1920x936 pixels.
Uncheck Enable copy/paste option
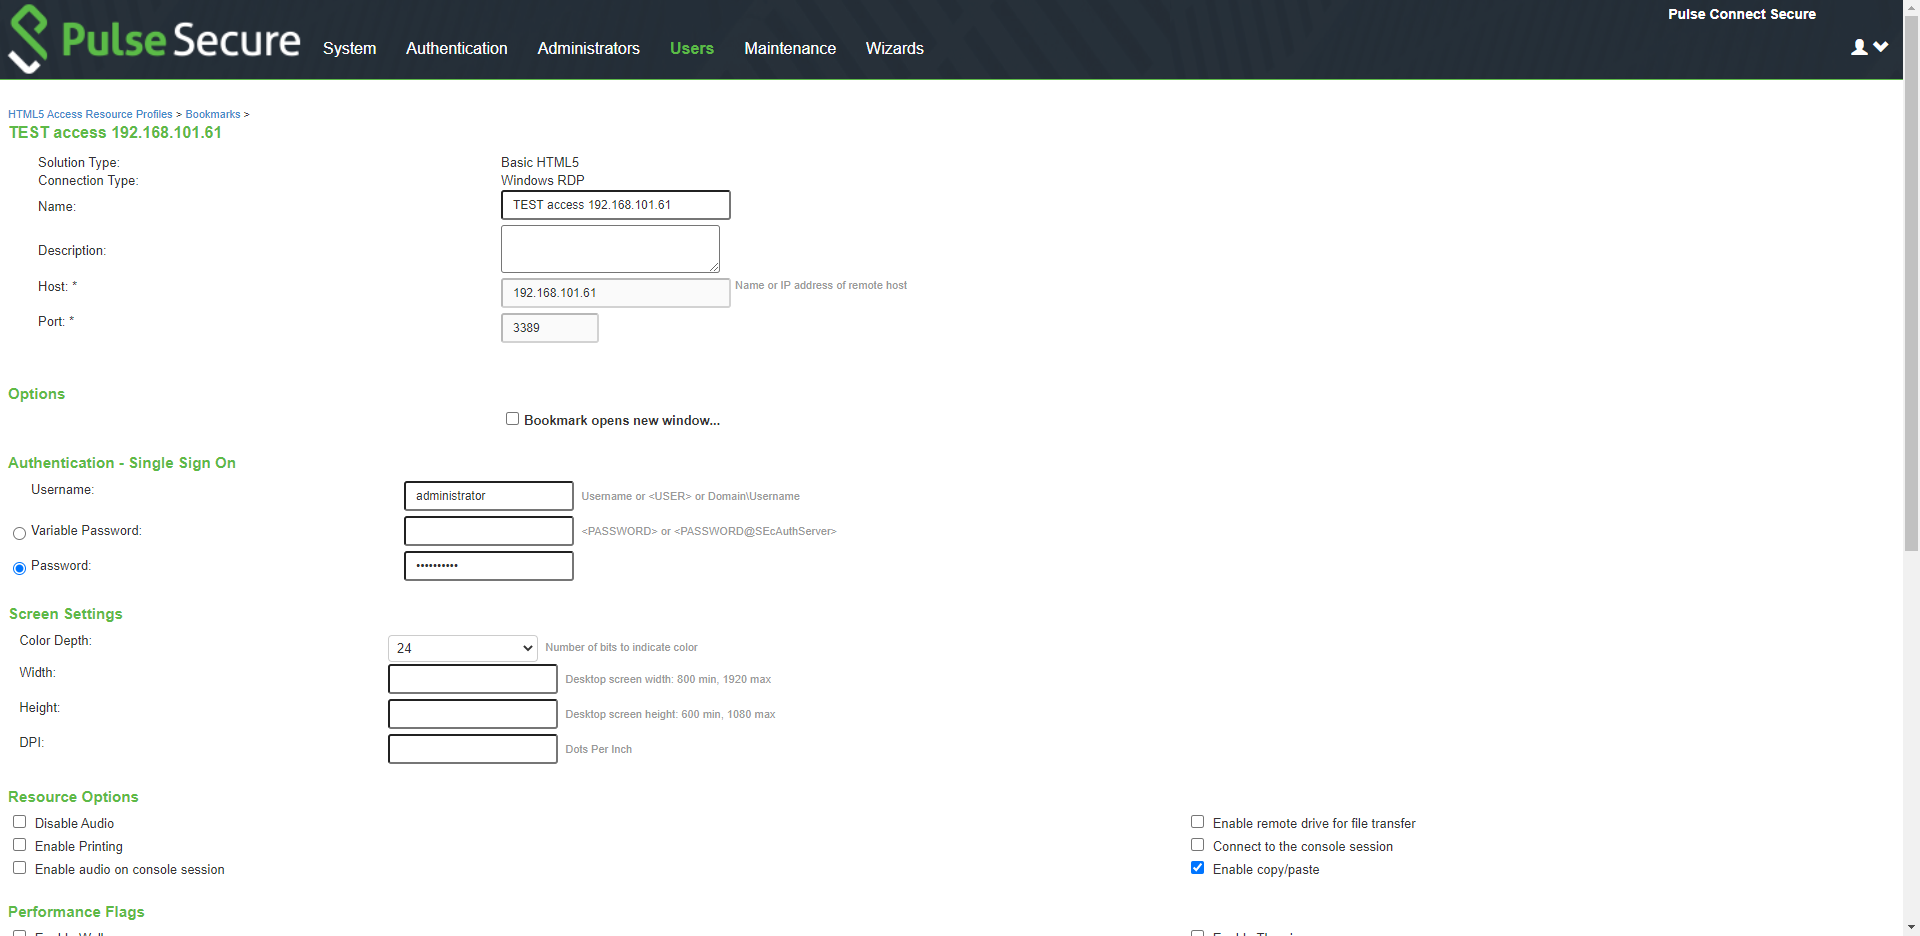1197,868
